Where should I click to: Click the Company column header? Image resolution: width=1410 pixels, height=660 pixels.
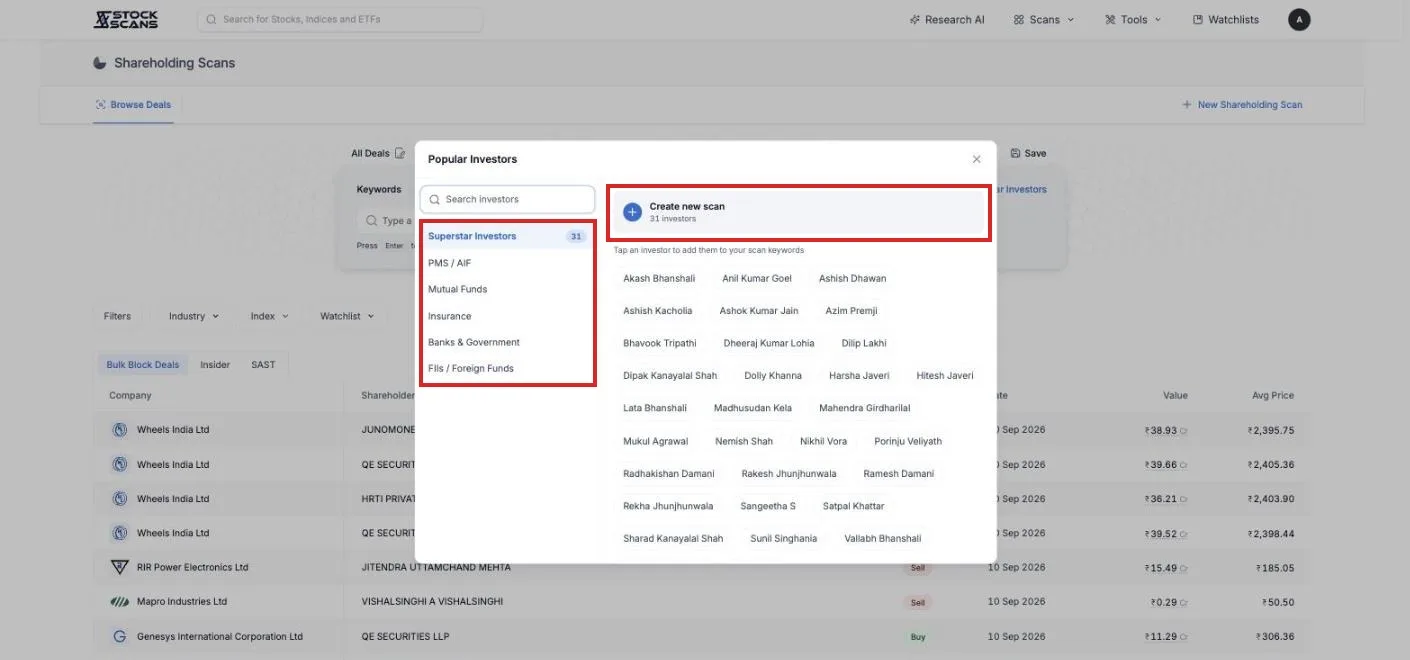click(x=130, y=396)
